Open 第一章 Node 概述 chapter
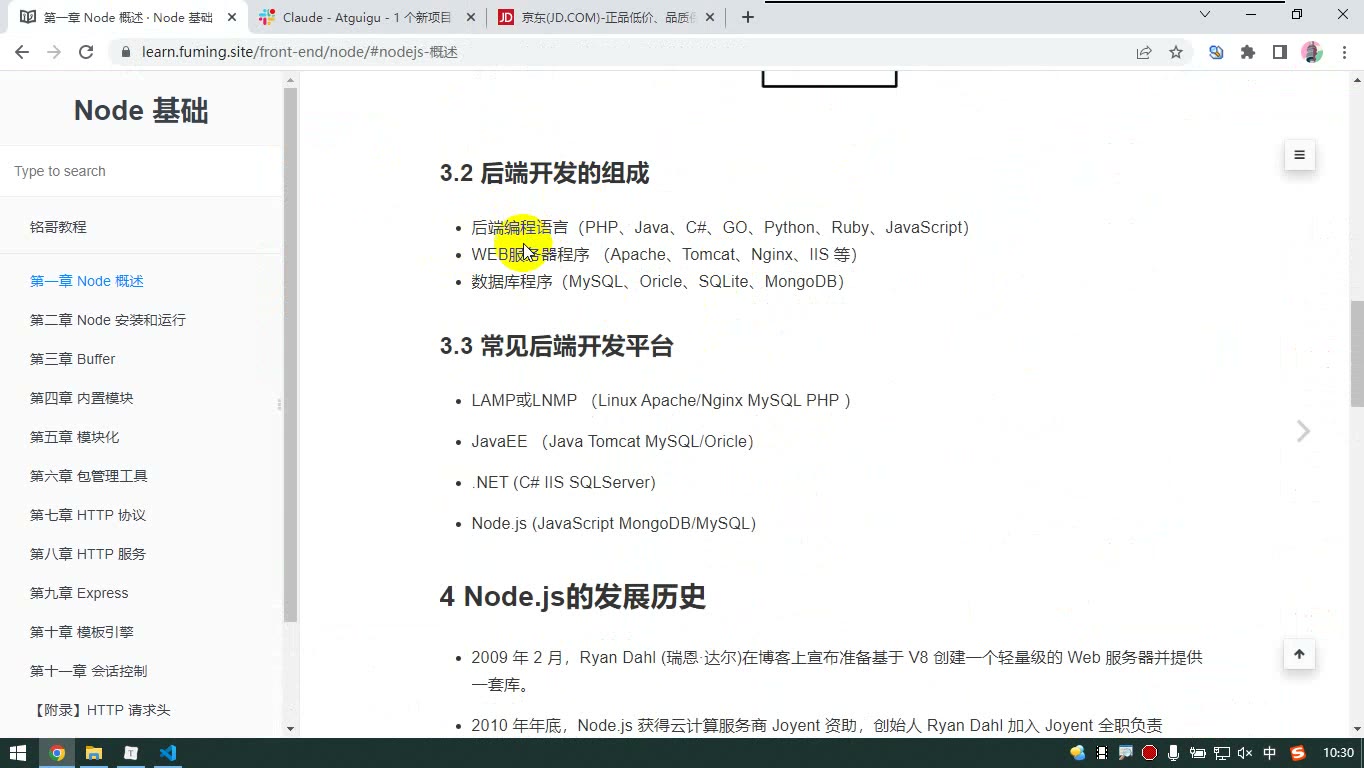The width and height of the screenshot is (1364, 768). tap(87, 281)
